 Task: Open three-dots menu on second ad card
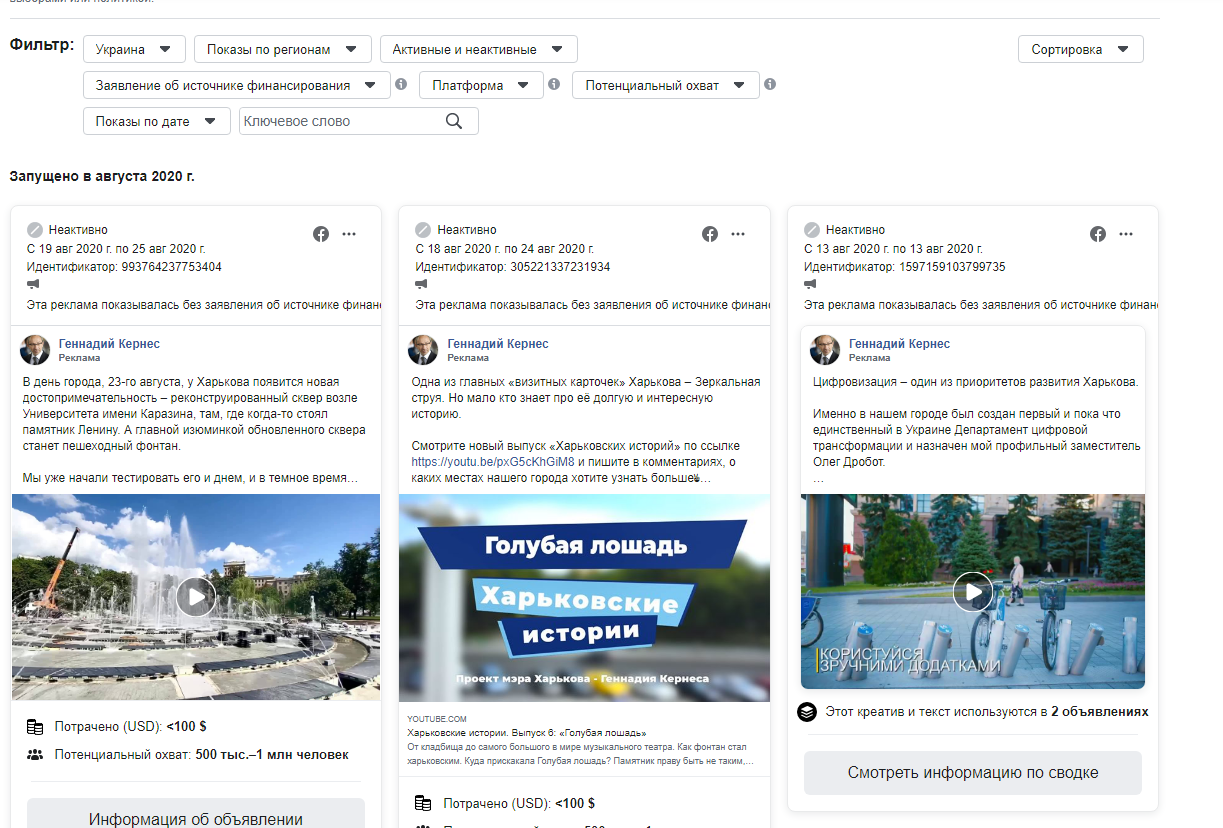click(738, 234)
